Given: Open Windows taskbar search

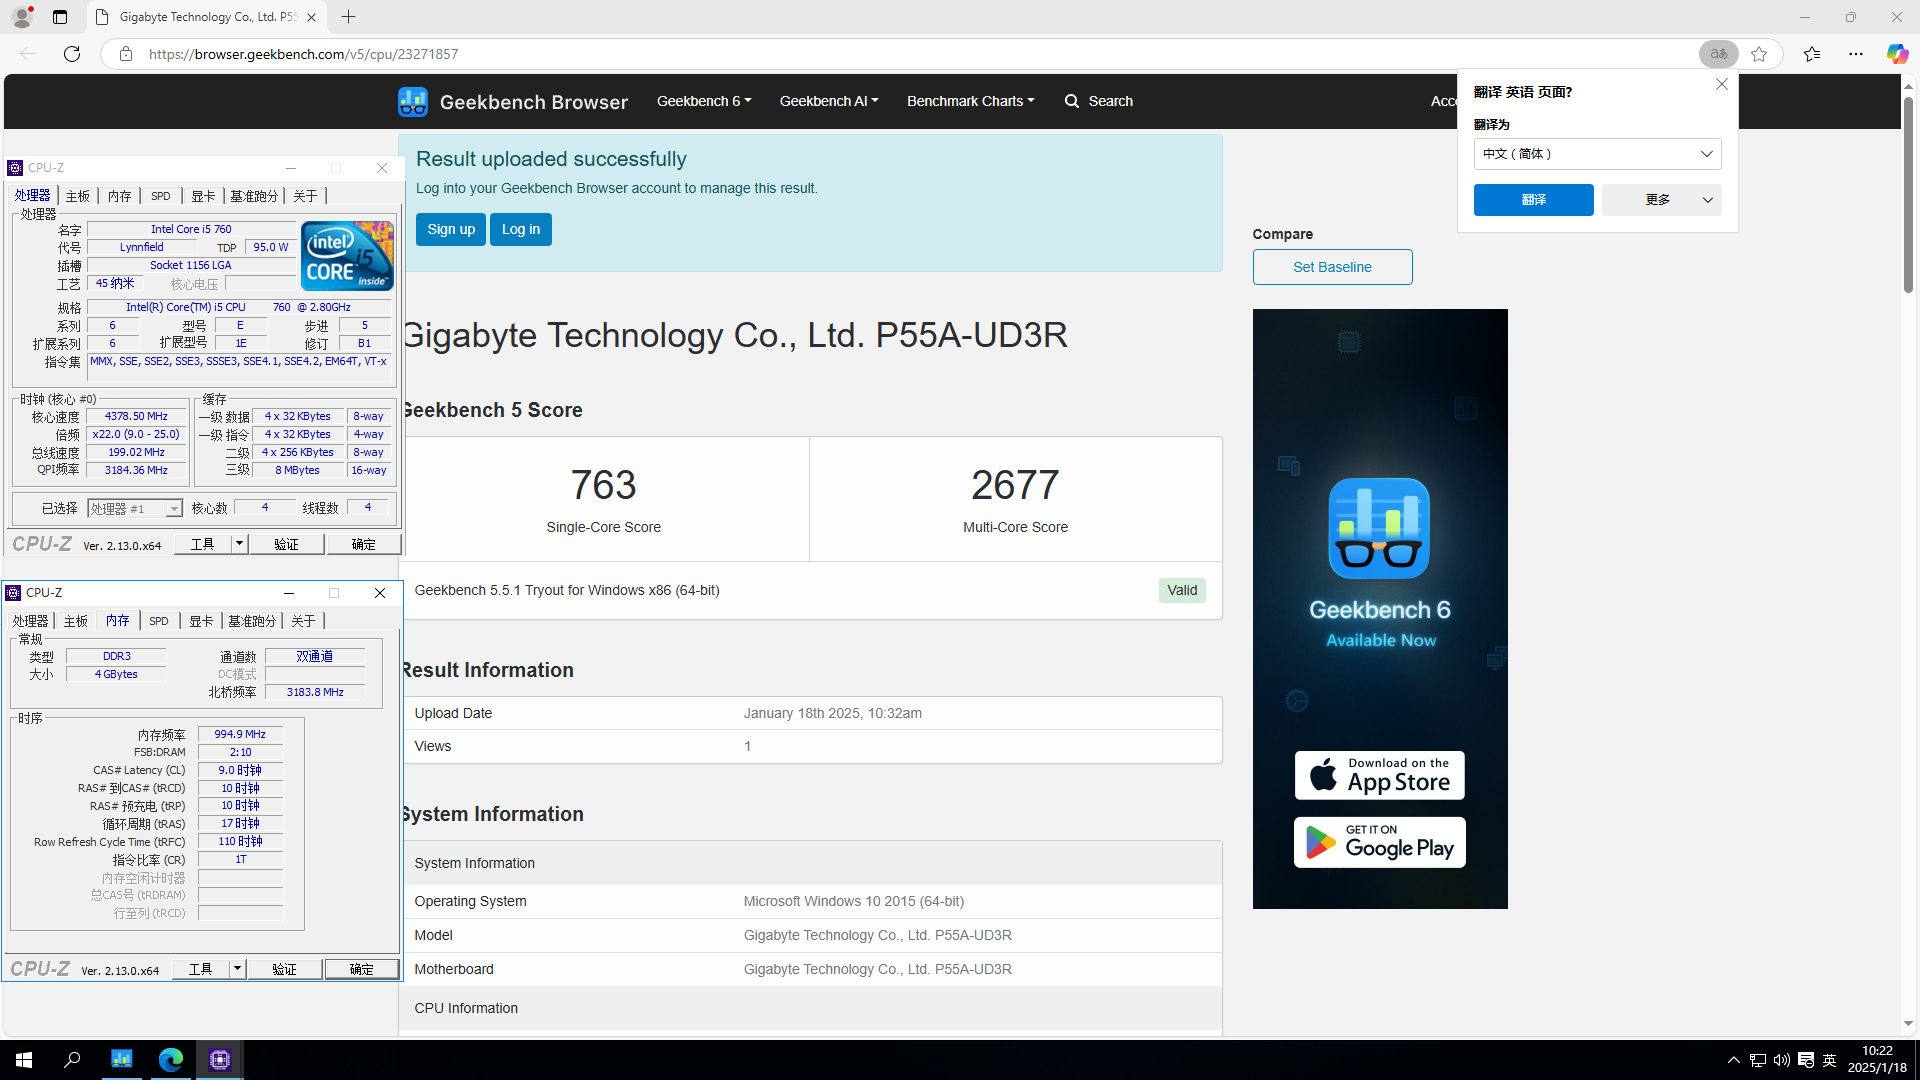Looking at the screenshot, I should point(72,1060).
